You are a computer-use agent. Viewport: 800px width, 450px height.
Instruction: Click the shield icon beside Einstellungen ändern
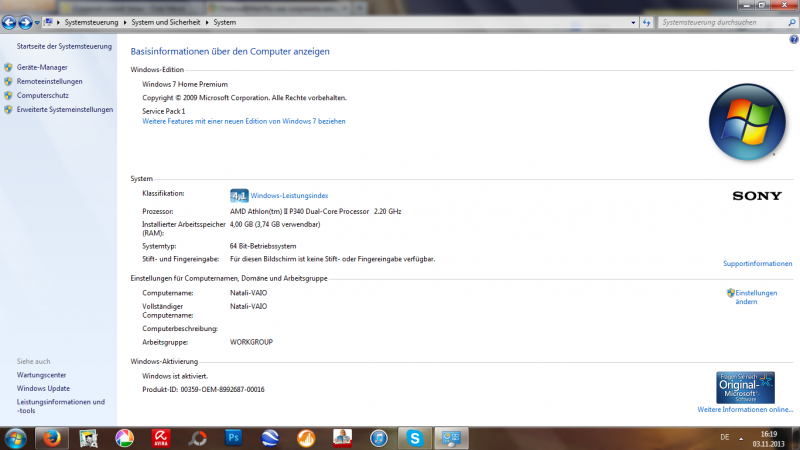coord(731,293)
